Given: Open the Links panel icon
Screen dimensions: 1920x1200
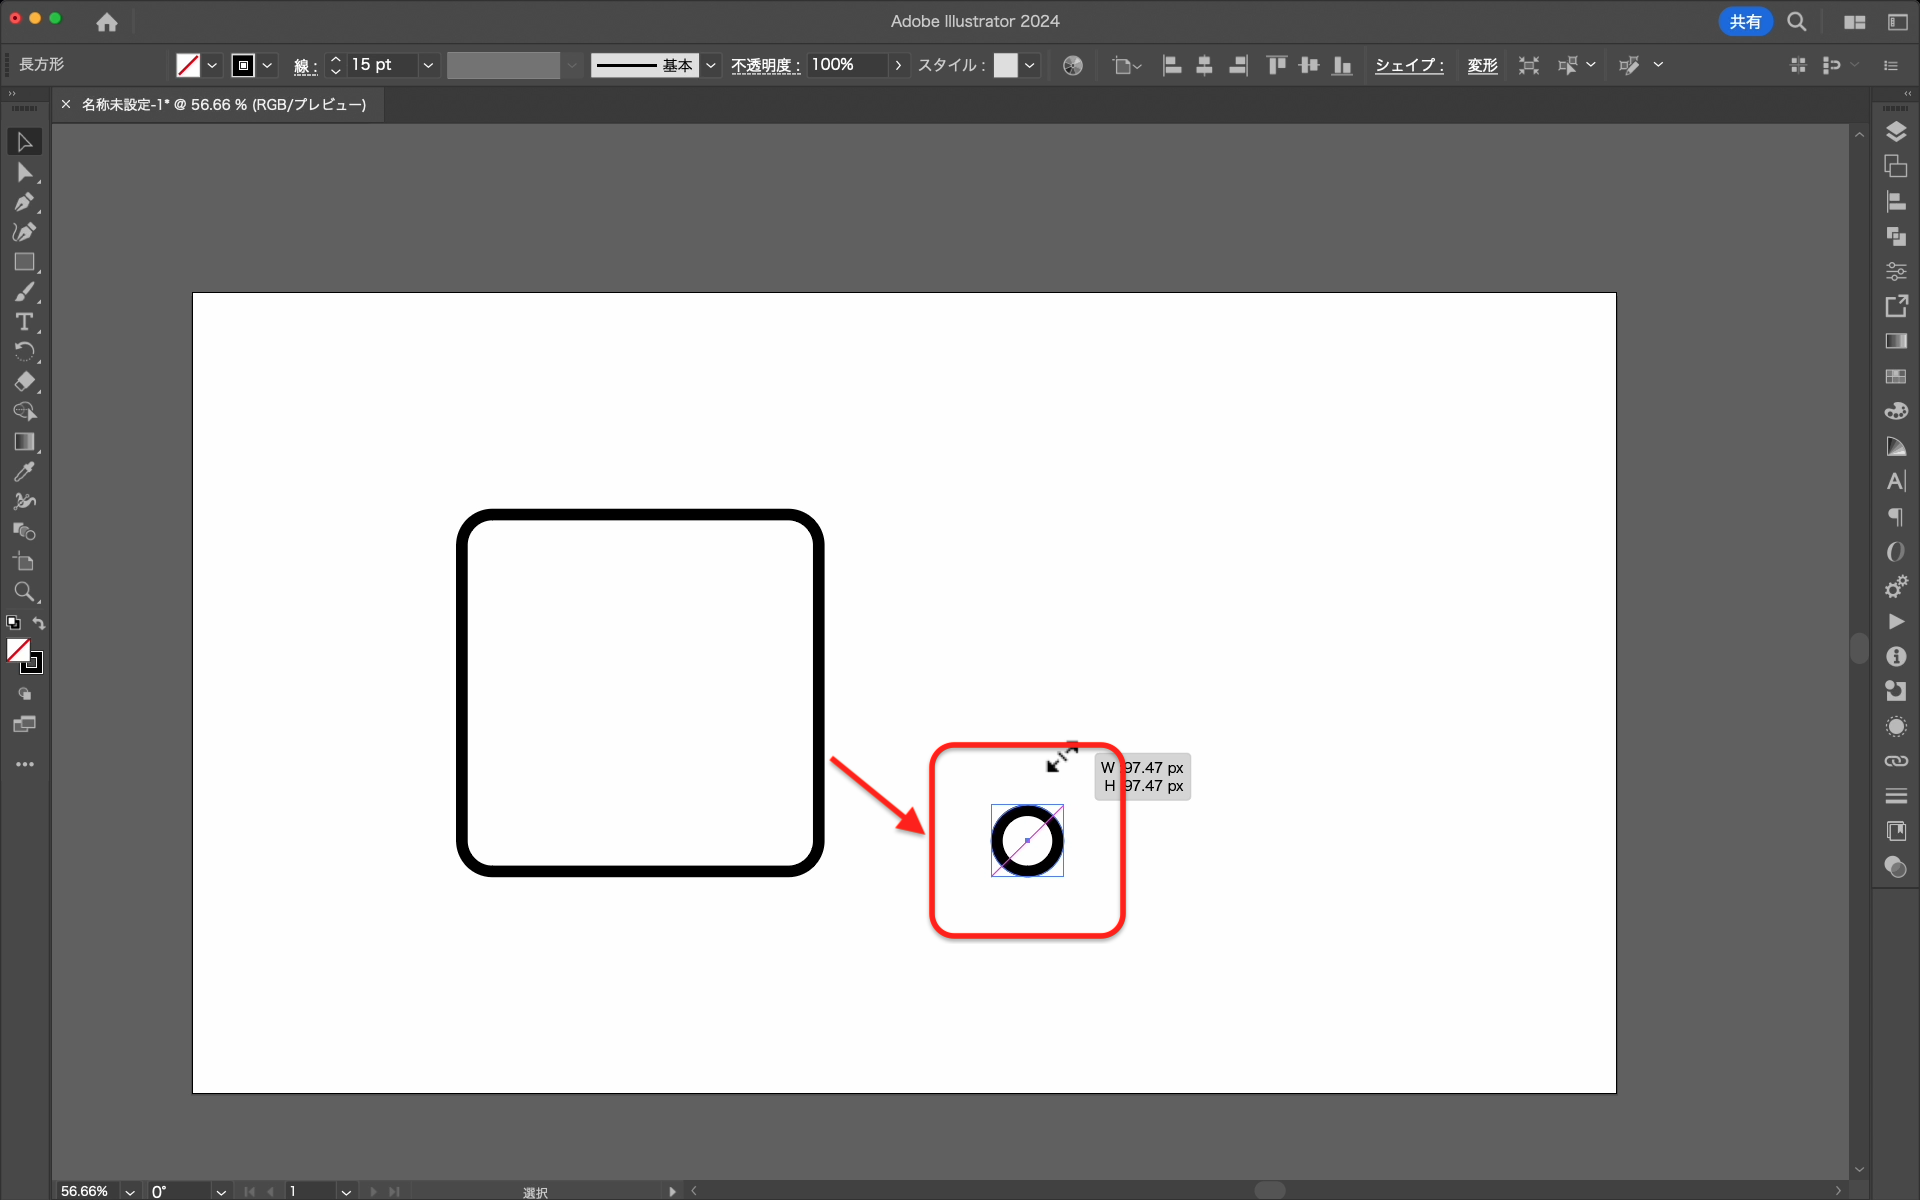Looking at the screenshot, I should click(1895, 761).
